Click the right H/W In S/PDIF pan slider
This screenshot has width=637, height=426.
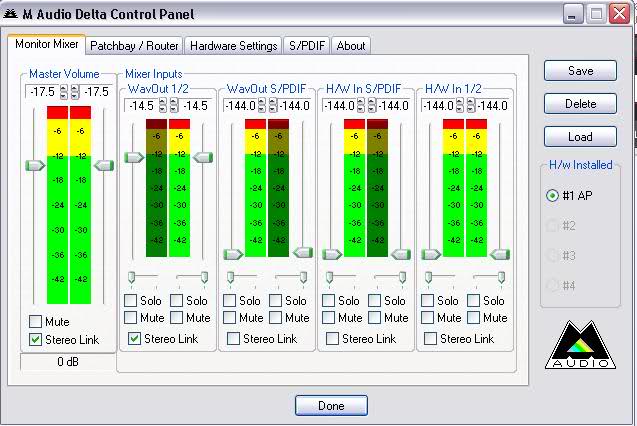coord(402,277)
